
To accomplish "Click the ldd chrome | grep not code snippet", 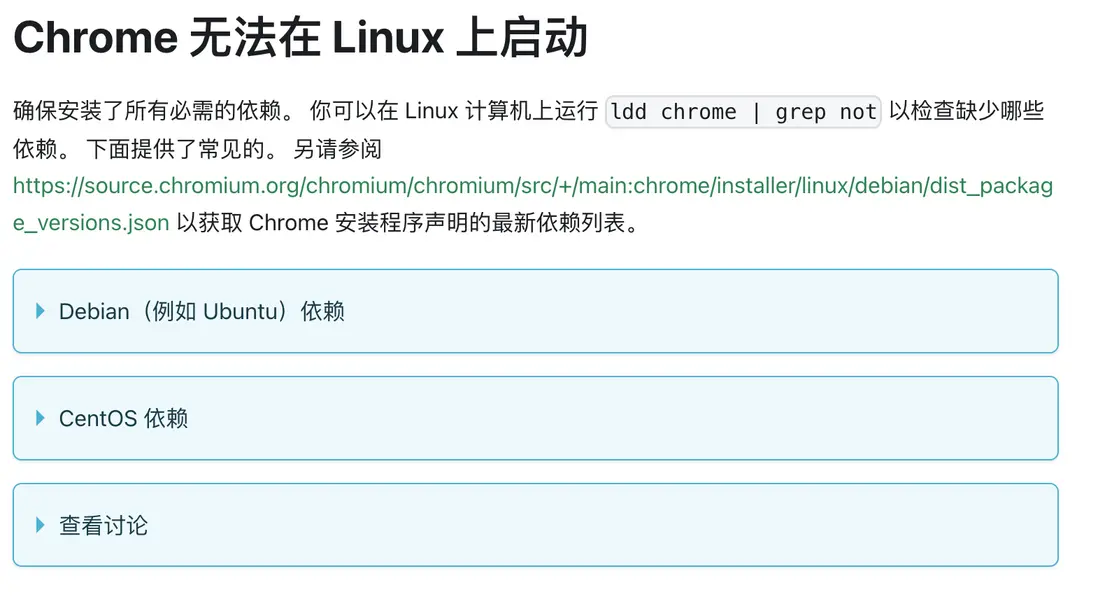I will pyautogui.click(x=743, y=112).
